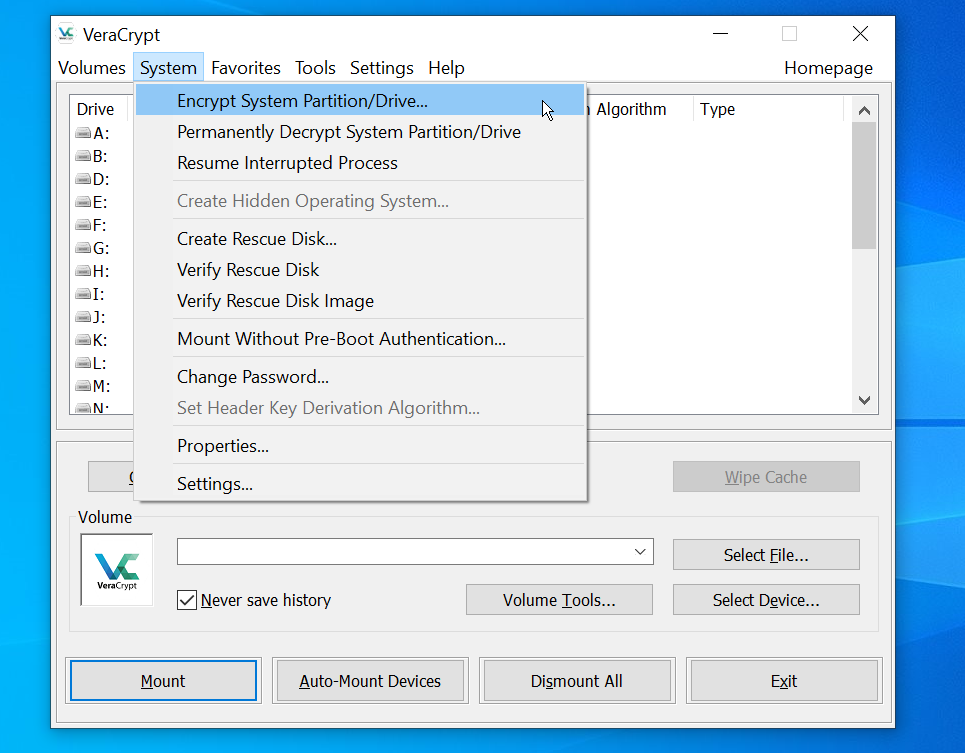Choose the drive M: icon
Image resolution: width=965 pixels, height=753 pixels.
coord(83,386)
